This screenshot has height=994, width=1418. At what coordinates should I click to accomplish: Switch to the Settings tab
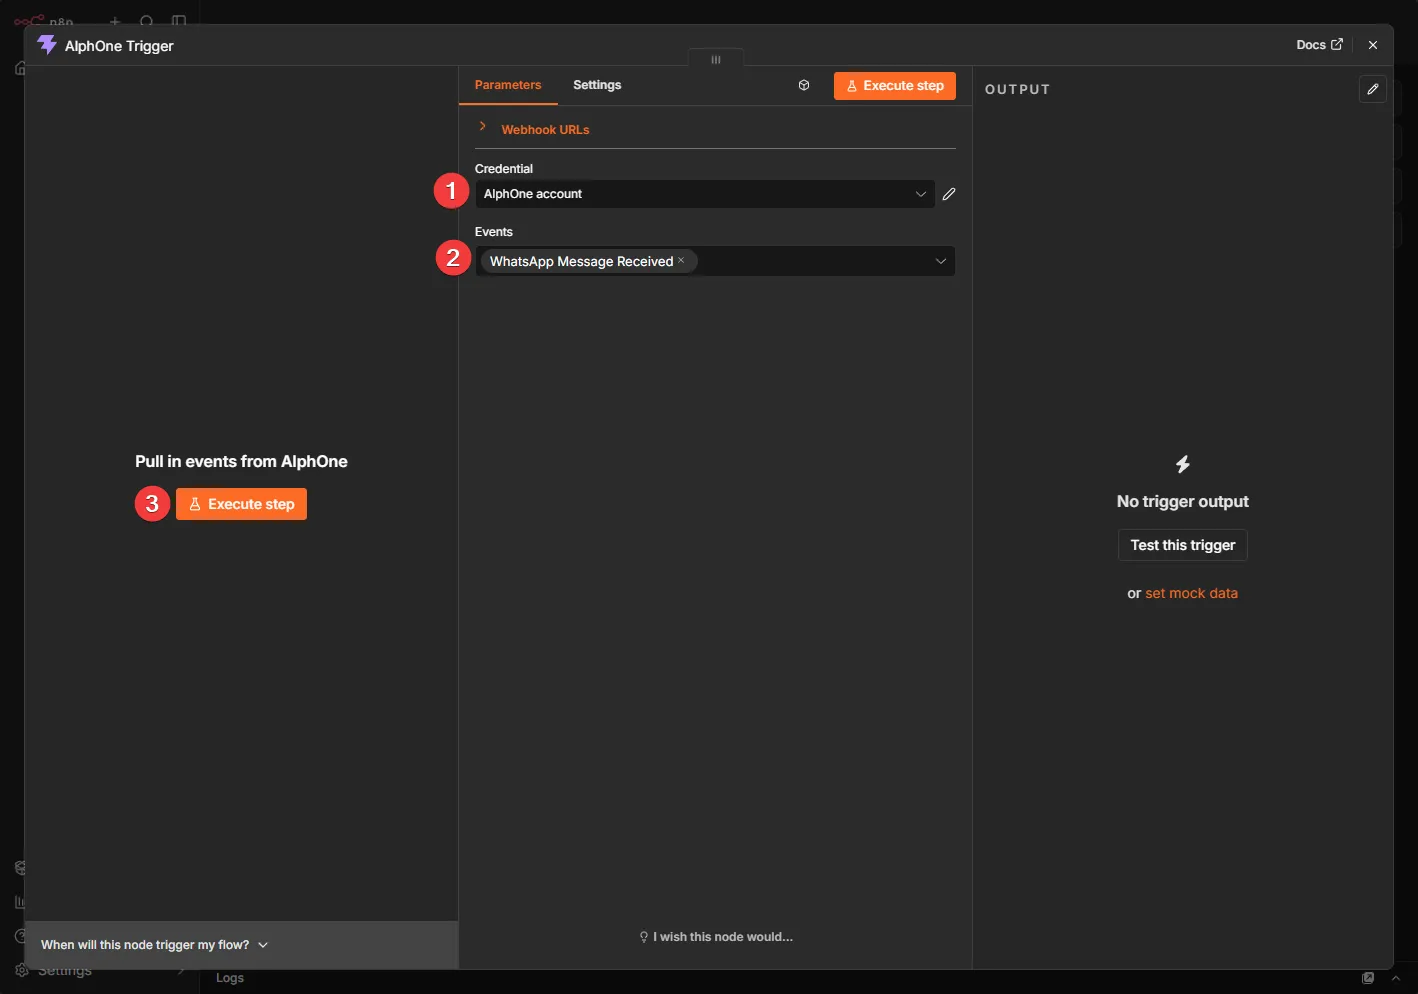click(x=597, y=85)
